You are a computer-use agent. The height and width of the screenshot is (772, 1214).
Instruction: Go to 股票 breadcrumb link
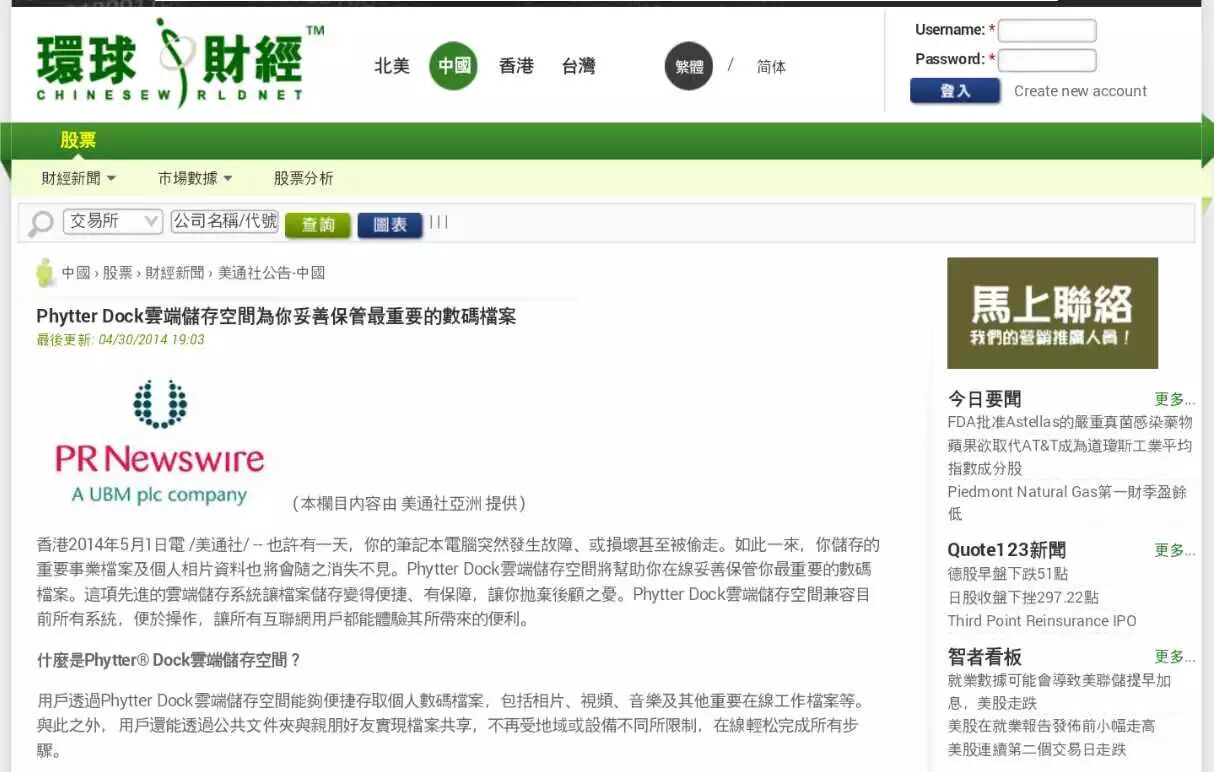click(118, 273)
